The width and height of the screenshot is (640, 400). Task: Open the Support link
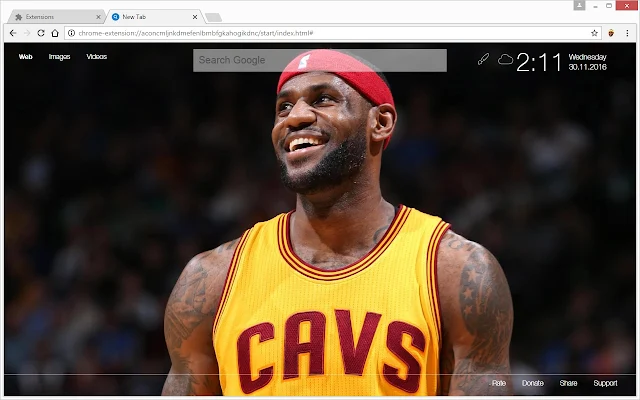pyautogui.click(x=605, y=383)
